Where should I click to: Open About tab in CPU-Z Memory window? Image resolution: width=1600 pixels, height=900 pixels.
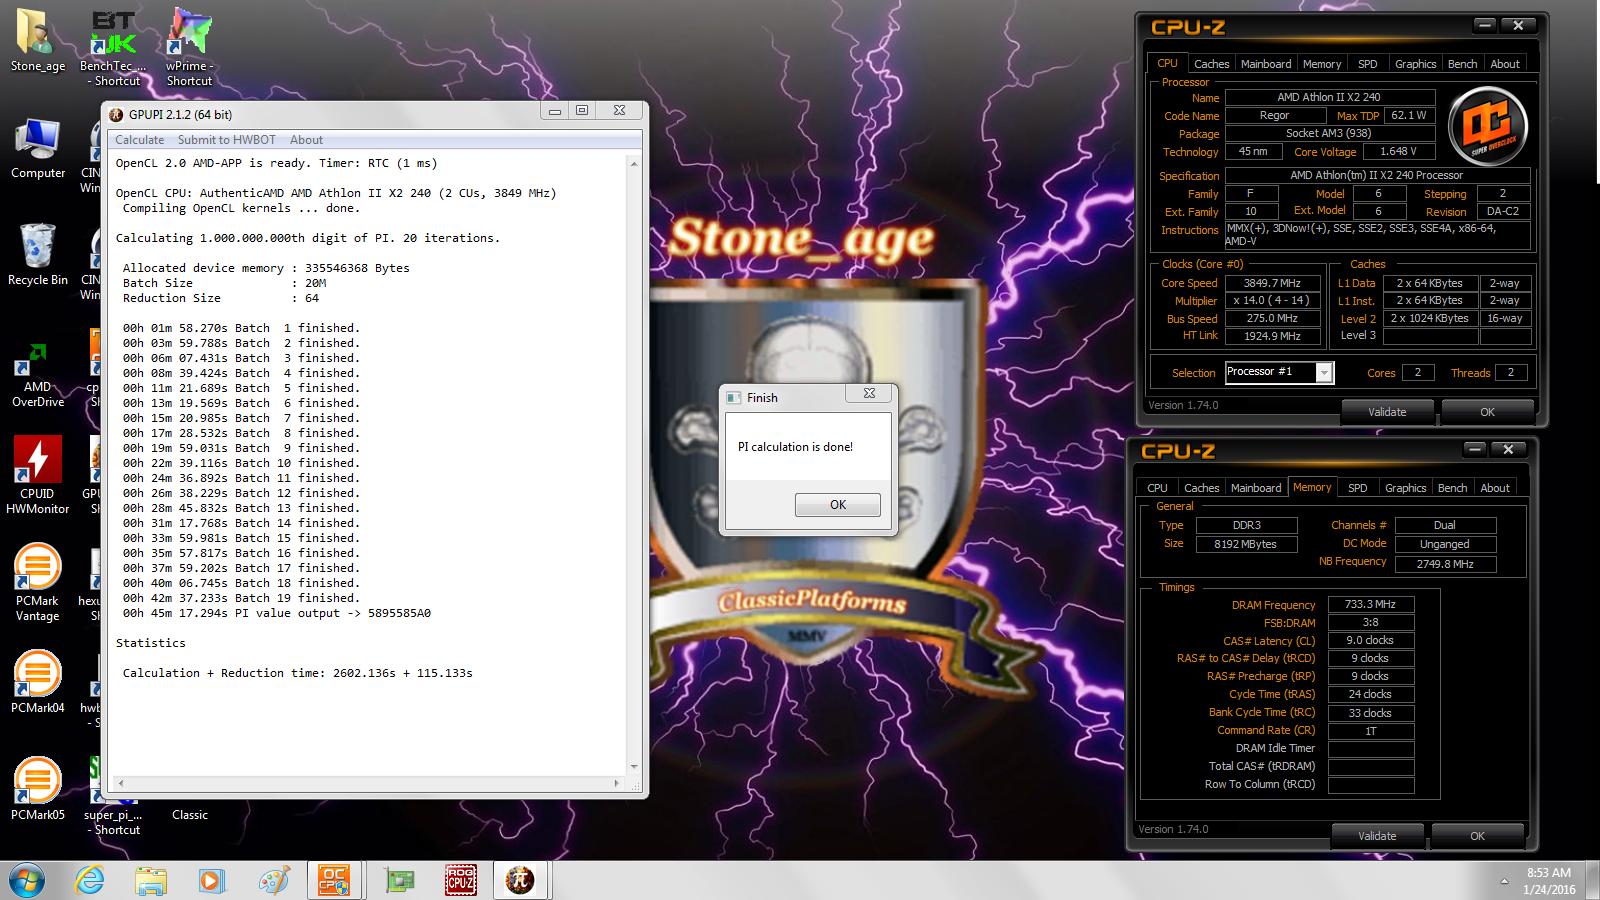[1495, 488]
